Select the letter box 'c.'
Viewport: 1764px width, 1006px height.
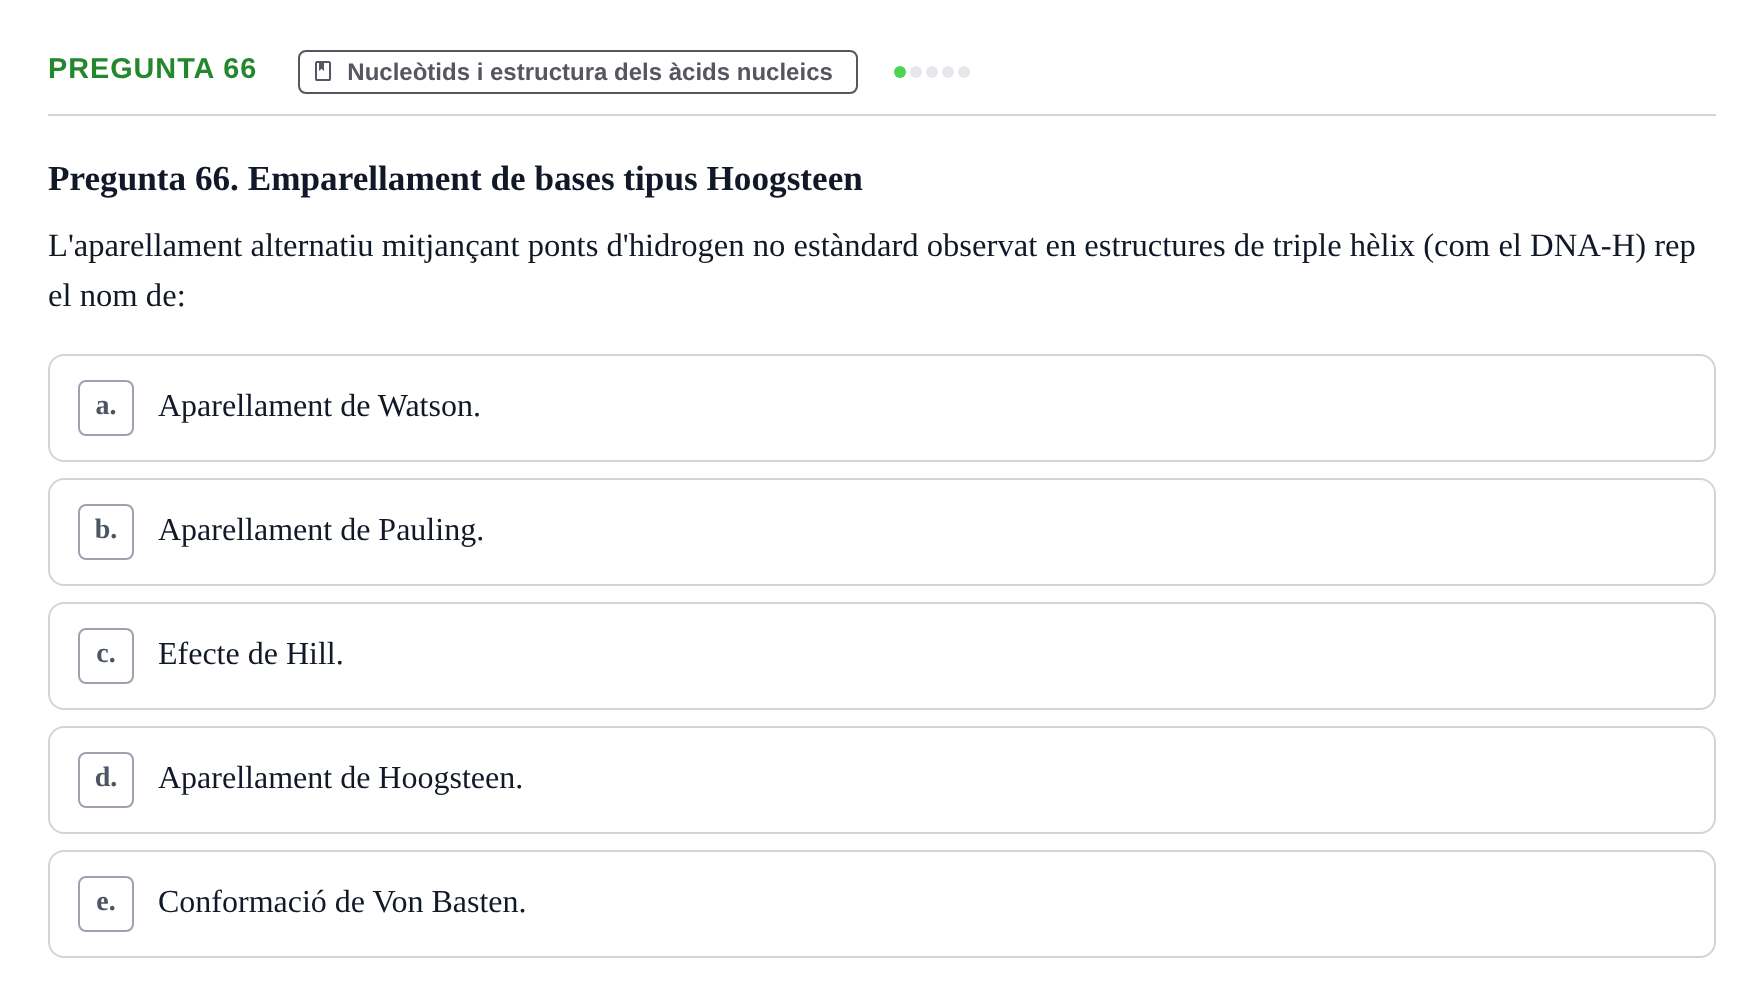click(106, 656)
